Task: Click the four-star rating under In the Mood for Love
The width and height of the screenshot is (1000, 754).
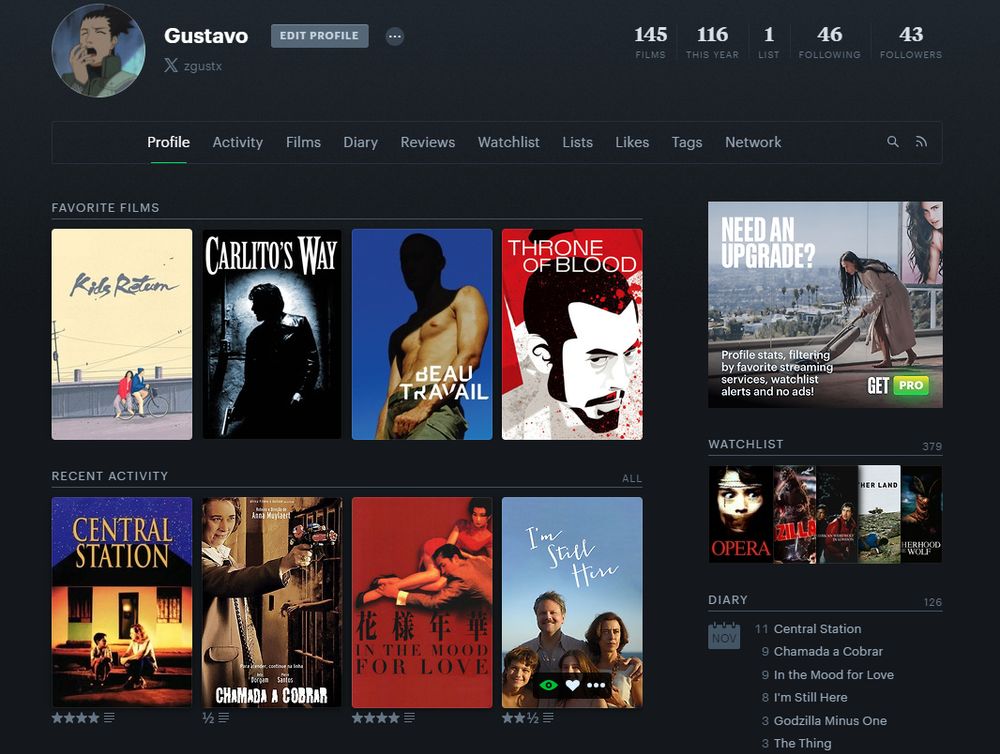Action: (376, 718)
